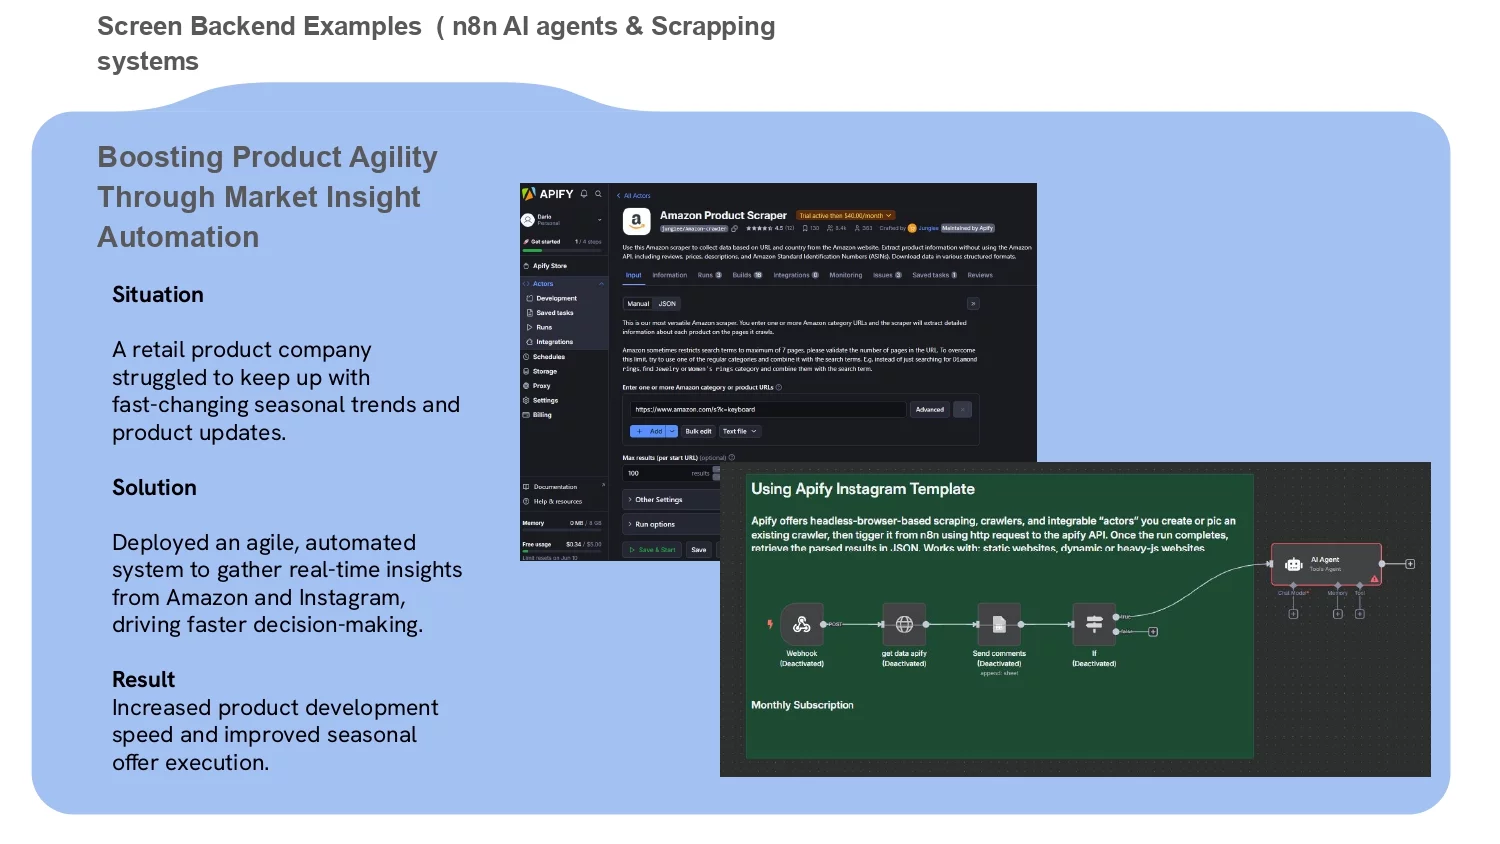Open Apify Store in sidebar

pos(545,266)
